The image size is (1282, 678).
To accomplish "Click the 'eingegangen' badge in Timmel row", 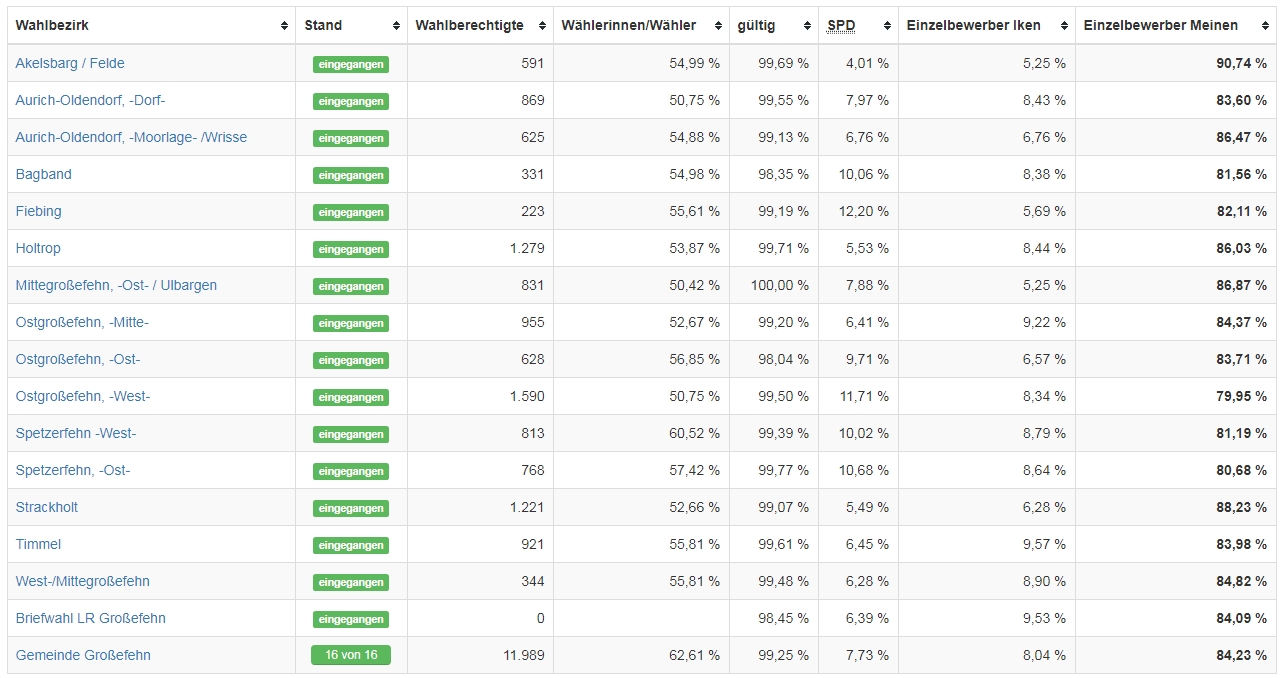I will 350,545.
